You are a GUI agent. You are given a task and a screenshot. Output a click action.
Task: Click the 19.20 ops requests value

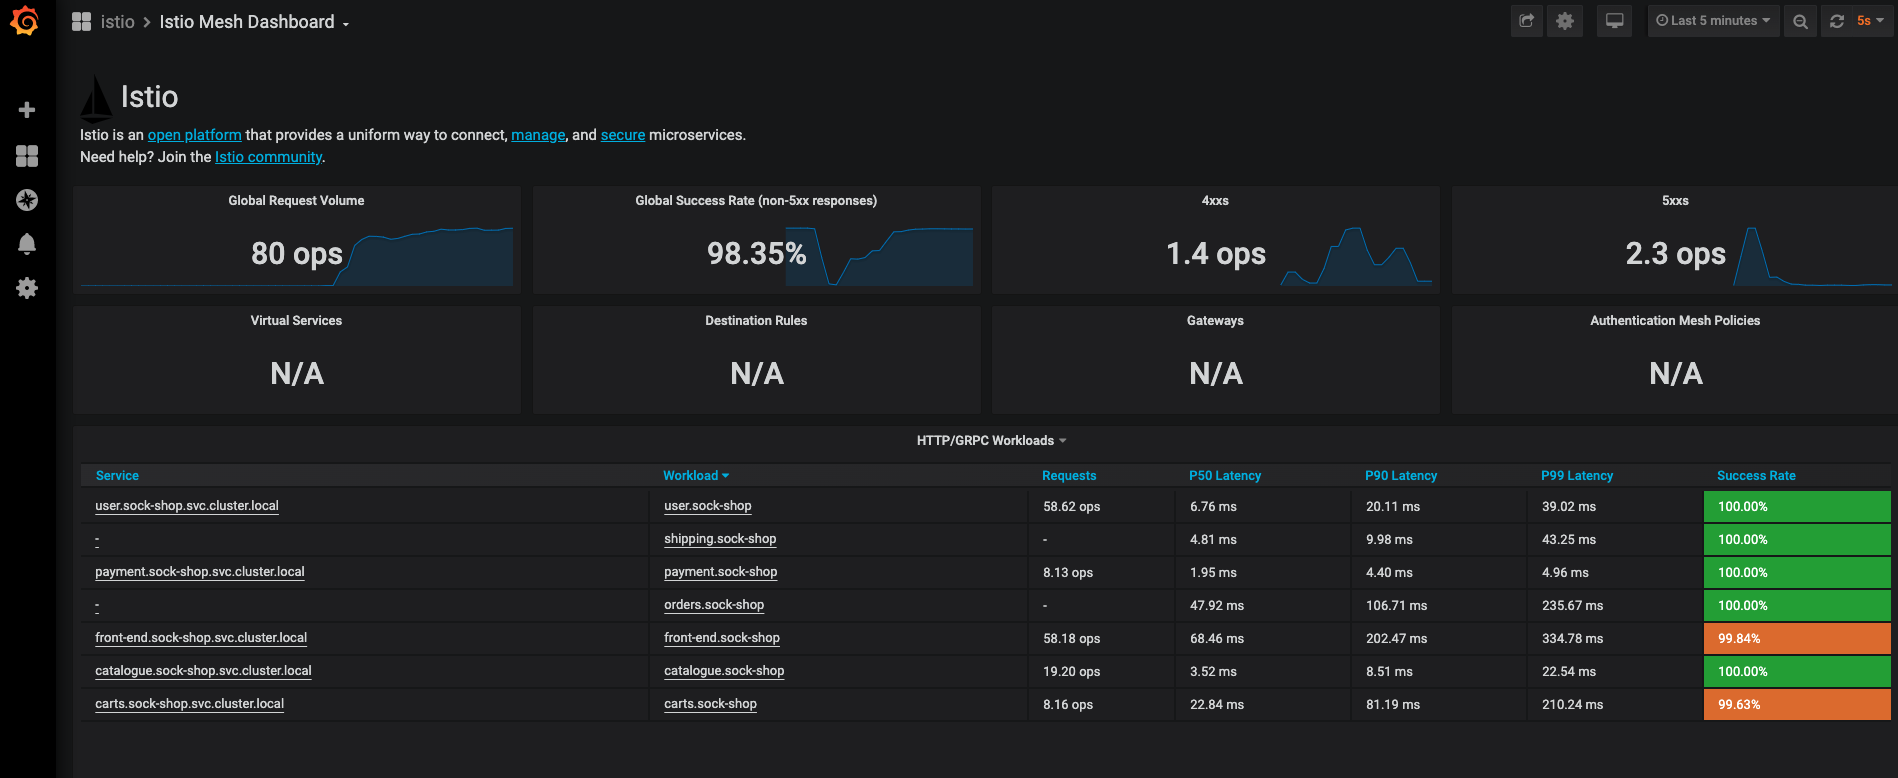[1071, 672]
